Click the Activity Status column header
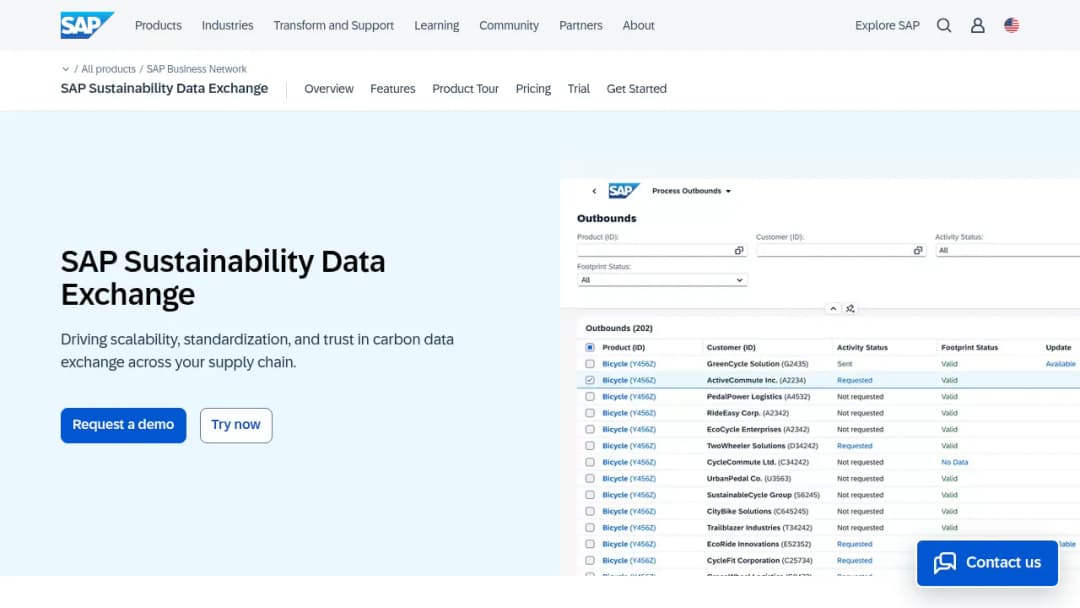This screenshot has width=1080, height=608. pos(862,348)
